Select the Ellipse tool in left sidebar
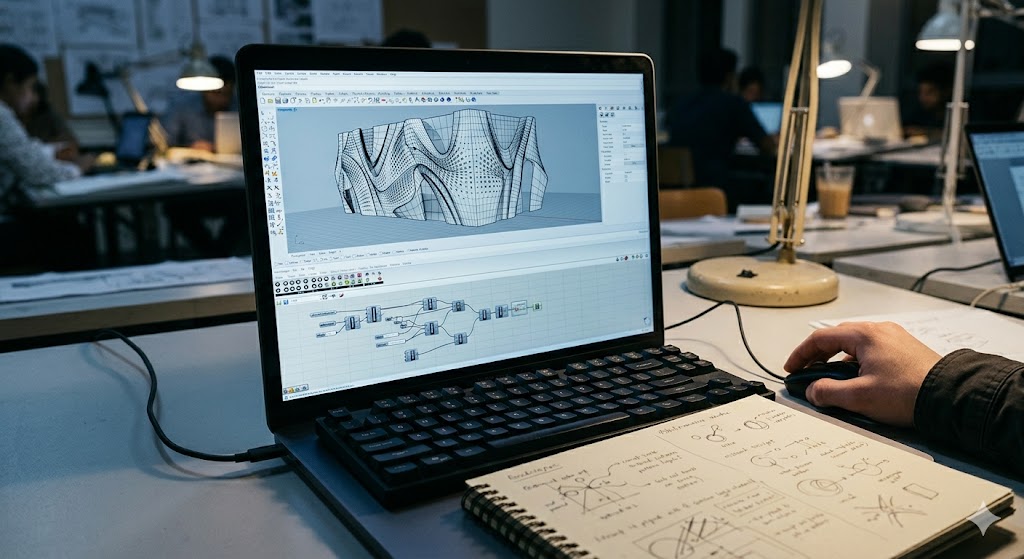This screenshot has width=1024, height=559. click(272, 129)
